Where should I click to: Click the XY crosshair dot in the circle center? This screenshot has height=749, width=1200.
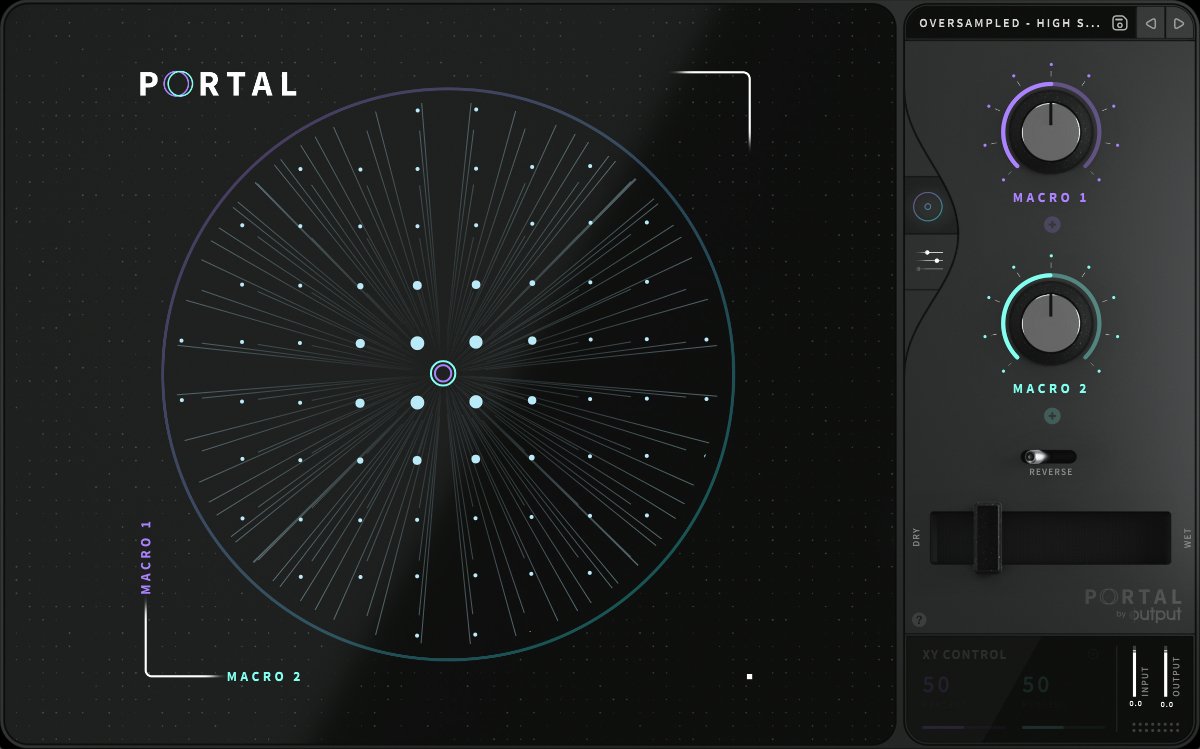(x=442, y=372)
